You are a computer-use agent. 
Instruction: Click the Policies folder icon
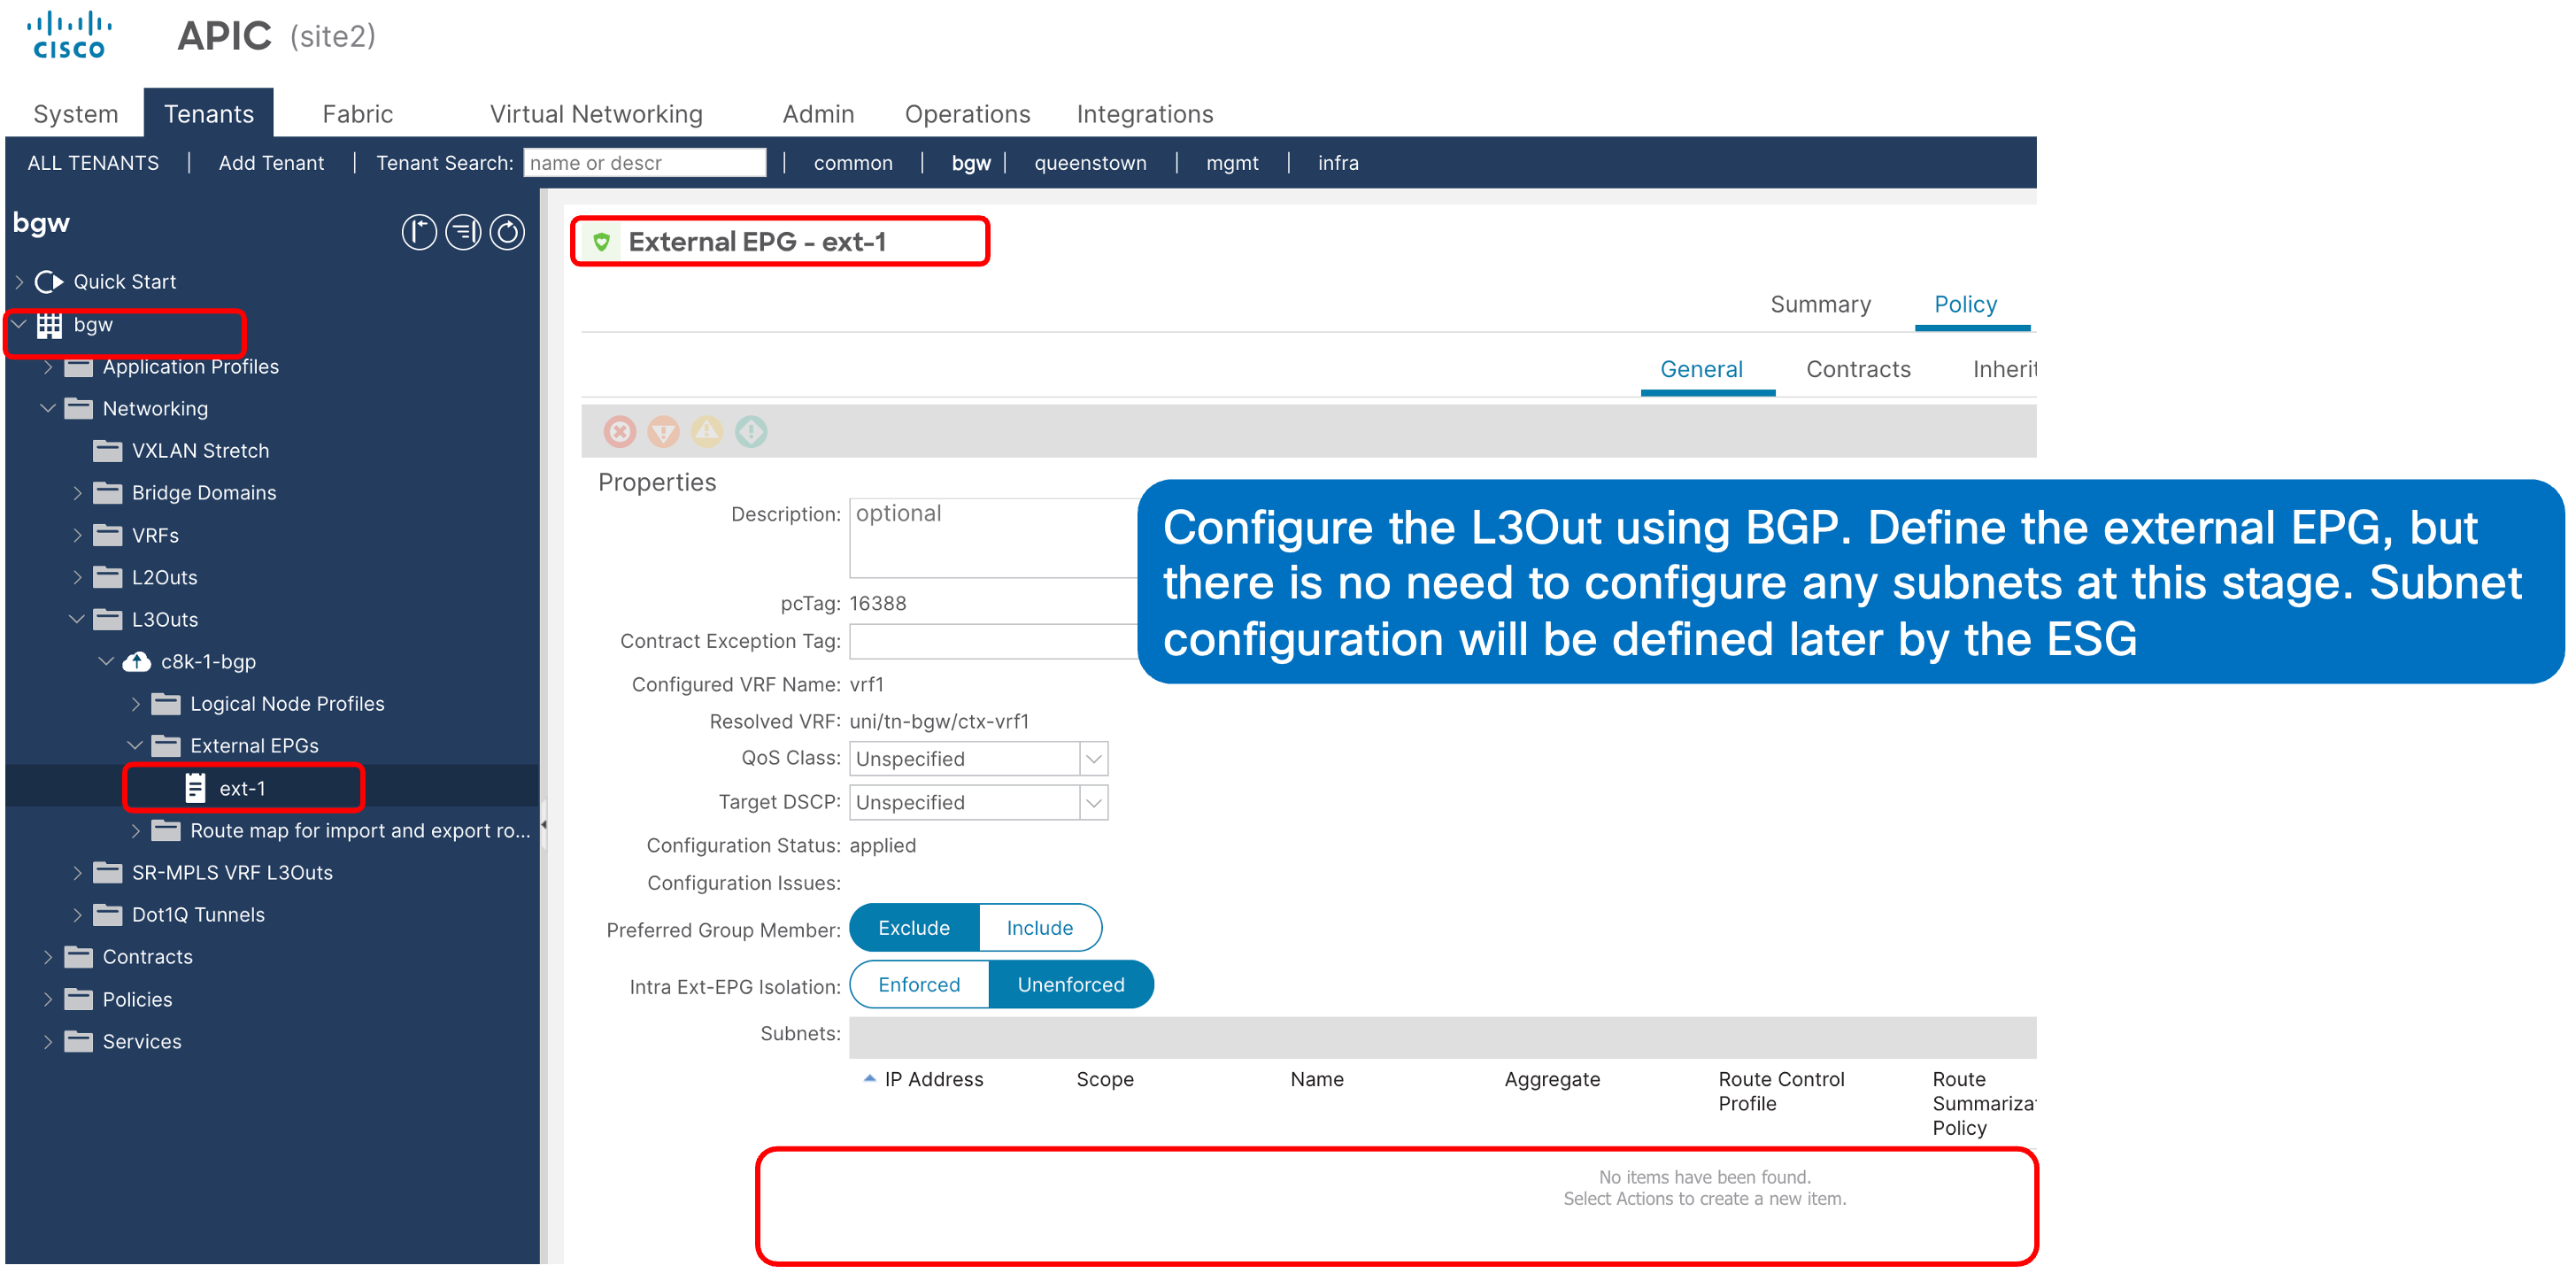point(78,999)
